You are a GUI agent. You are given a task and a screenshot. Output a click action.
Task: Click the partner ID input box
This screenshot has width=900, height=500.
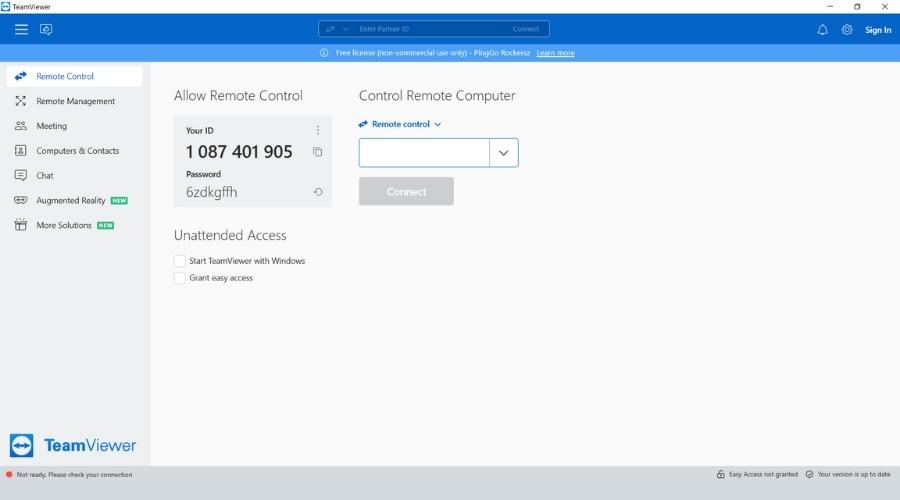point(424,153)
